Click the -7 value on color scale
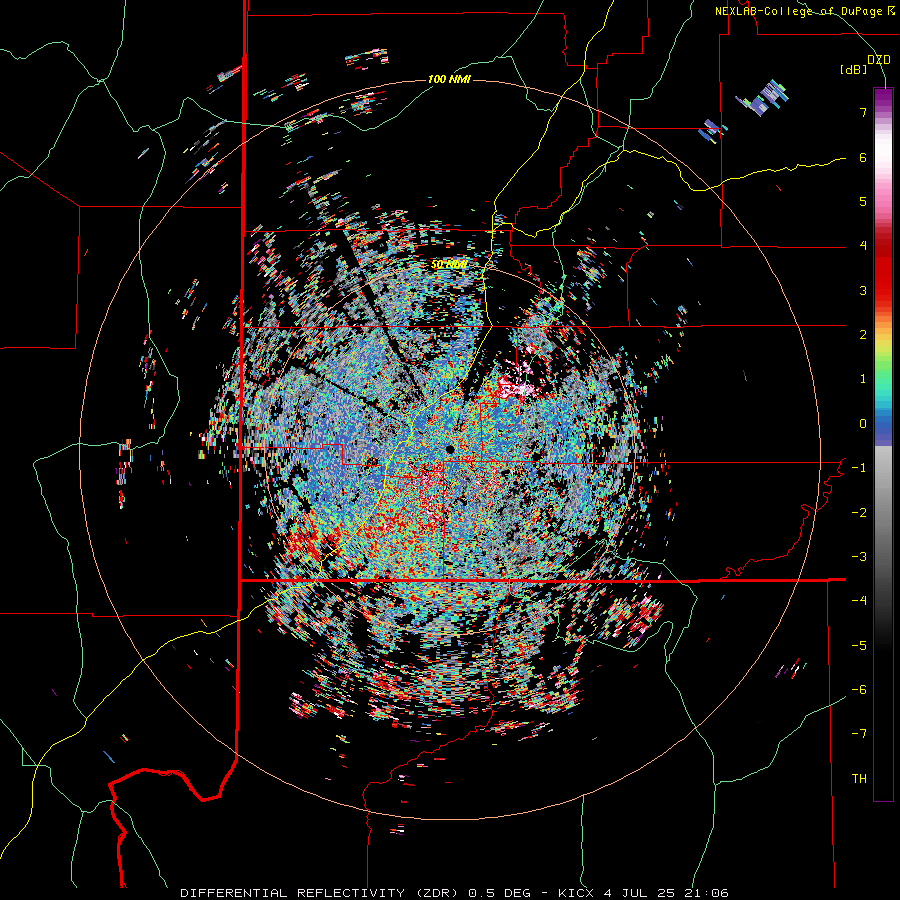Screen dimensions: 900x900 [x=859, y=734]
